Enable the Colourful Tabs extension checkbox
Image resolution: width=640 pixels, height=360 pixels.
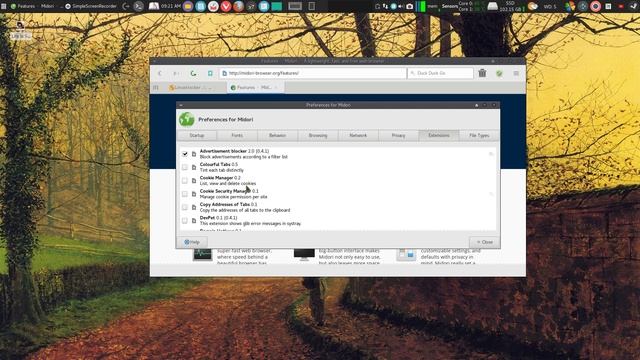(x=185, y=167)
